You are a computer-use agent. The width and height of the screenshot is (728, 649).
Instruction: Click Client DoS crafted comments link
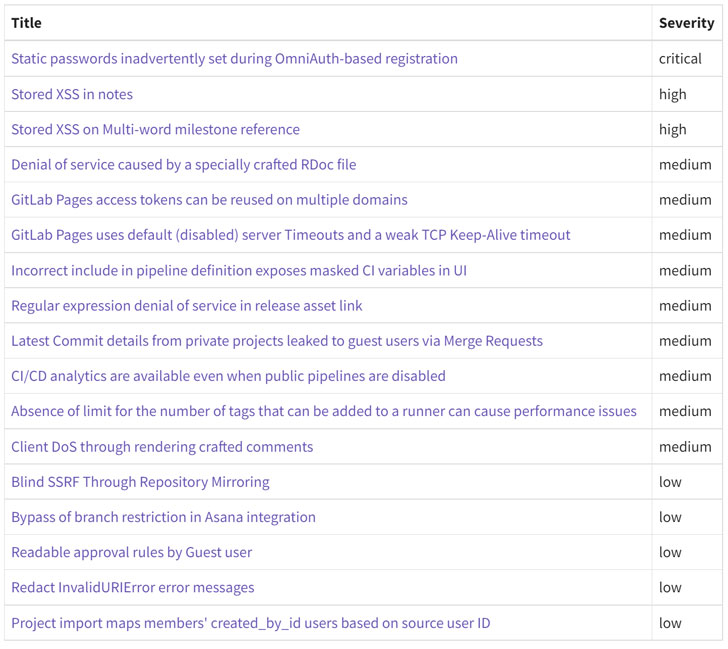coord(162,447)
